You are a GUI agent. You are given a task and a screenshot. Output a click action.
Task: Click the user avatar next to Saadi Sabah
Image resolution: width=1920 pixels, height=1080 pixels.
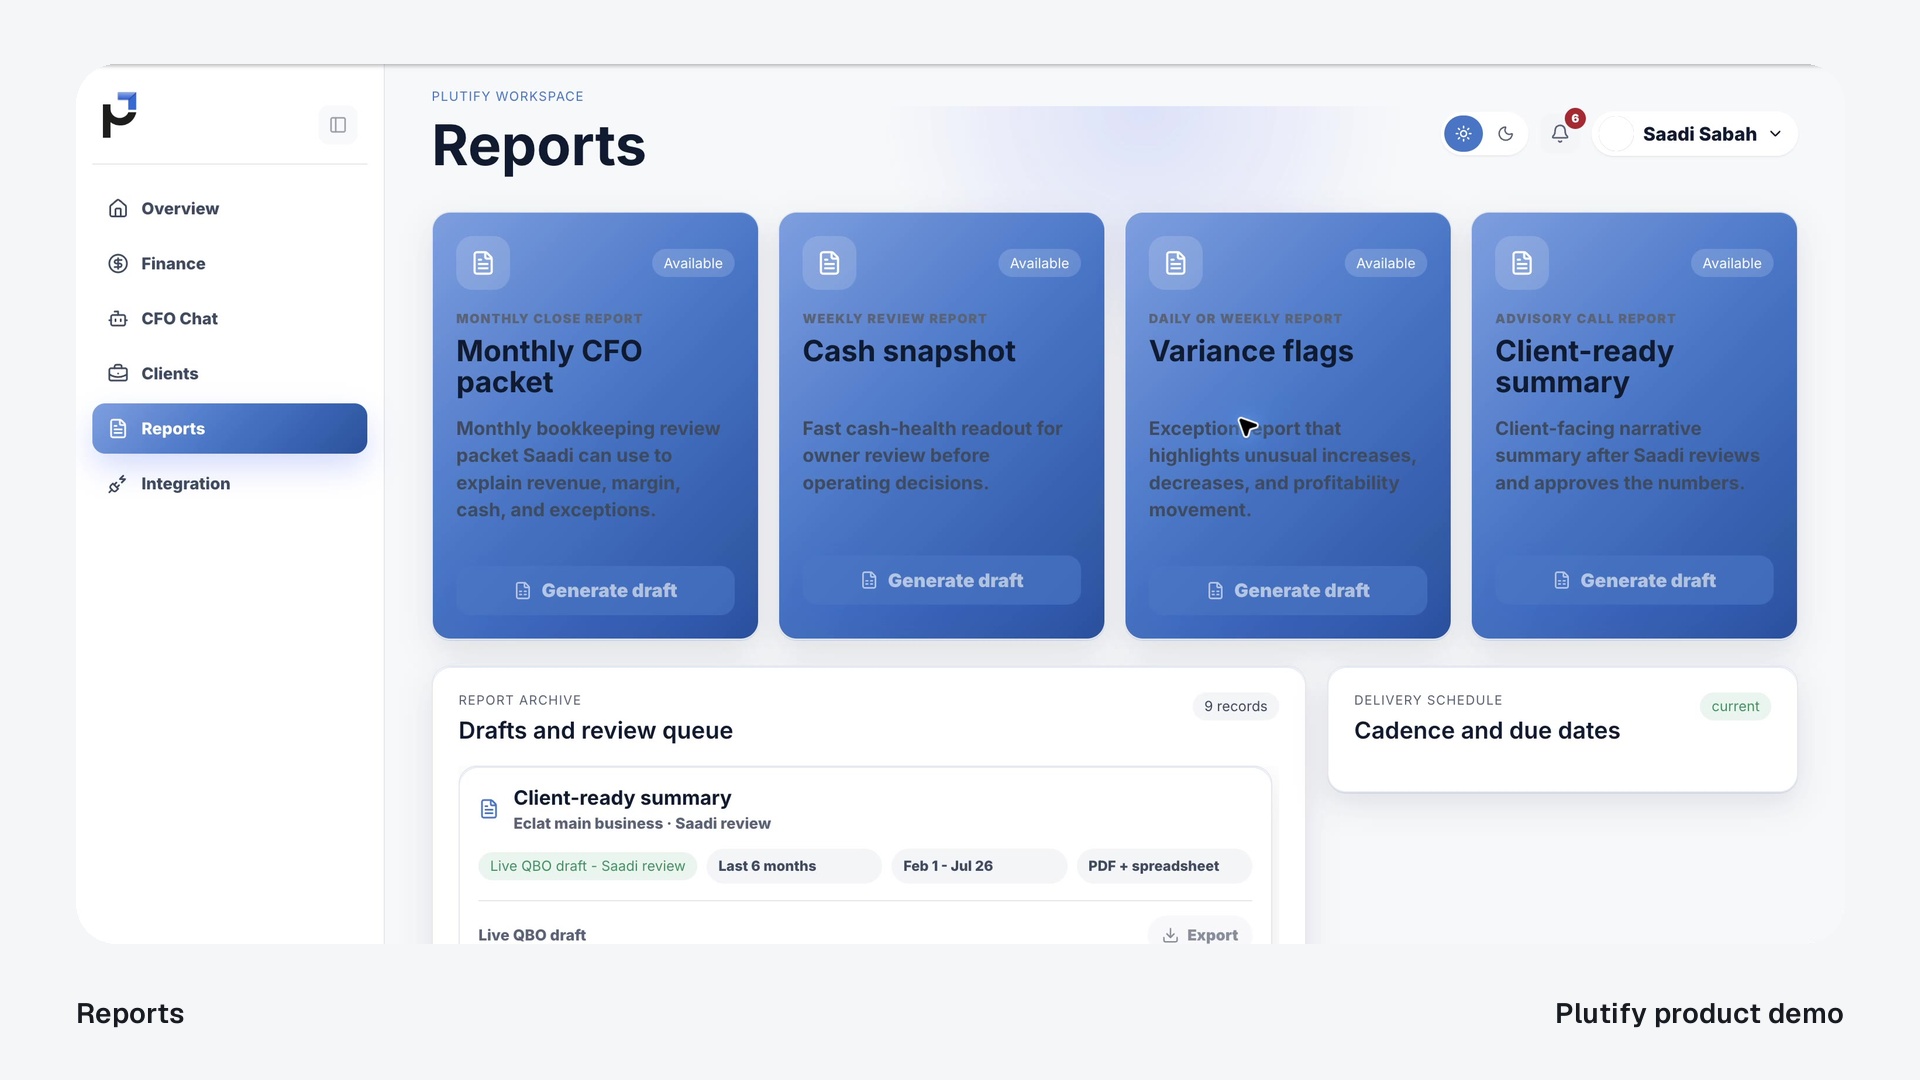pyautogui.click(x=1616, y=134)
